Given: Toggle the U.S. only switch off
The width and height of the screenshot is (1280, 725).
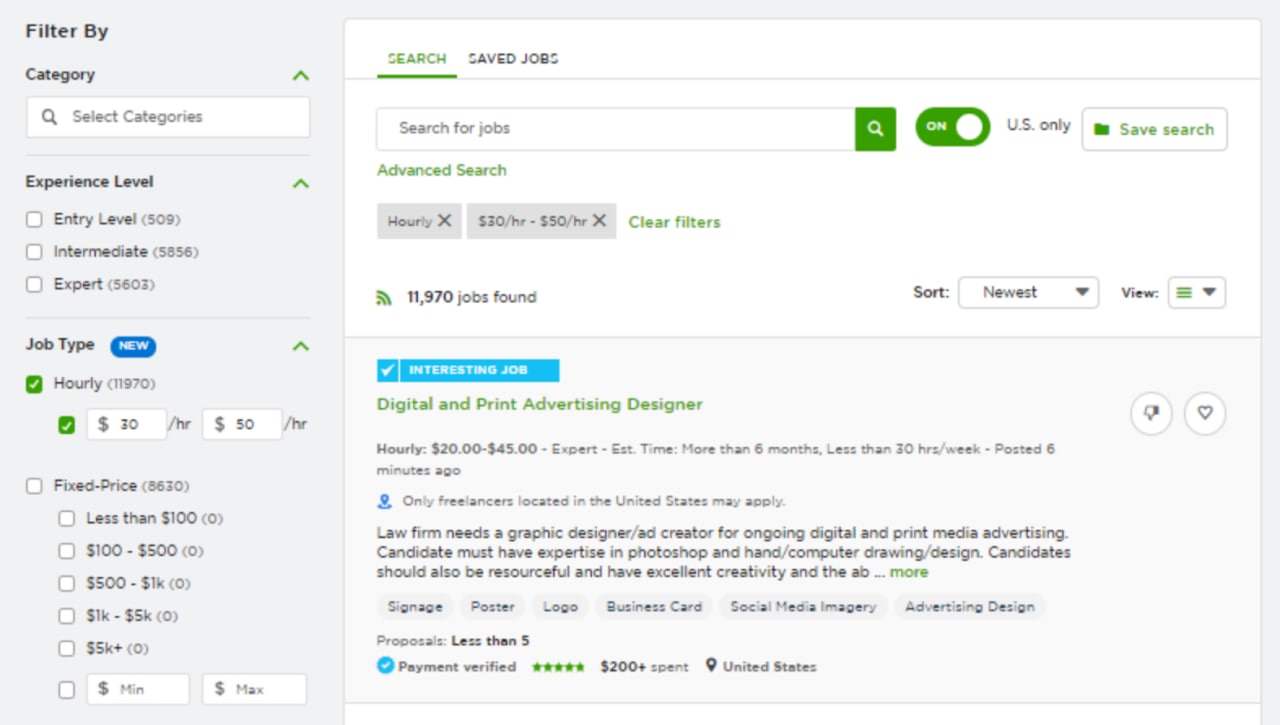Looking at the screenshot, I should 953,127.
